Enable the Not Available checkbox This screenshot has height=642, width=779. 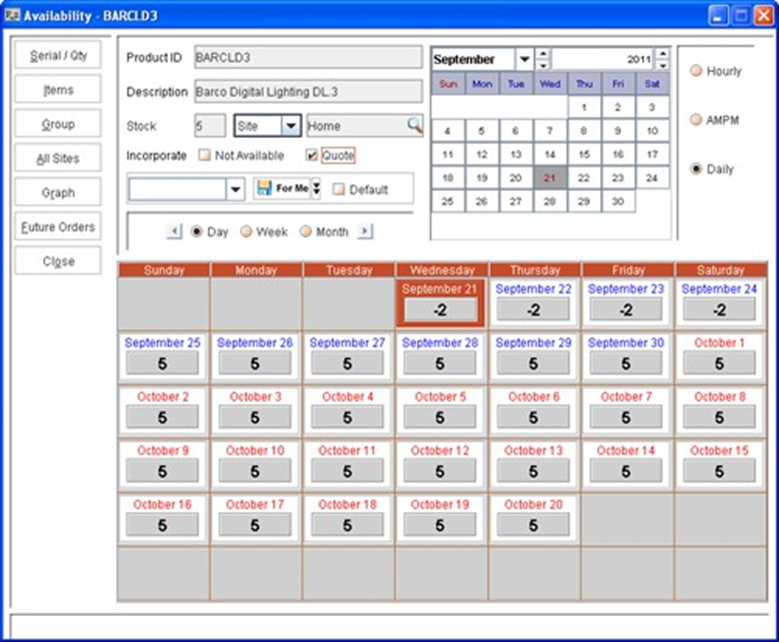pos(205,155)
